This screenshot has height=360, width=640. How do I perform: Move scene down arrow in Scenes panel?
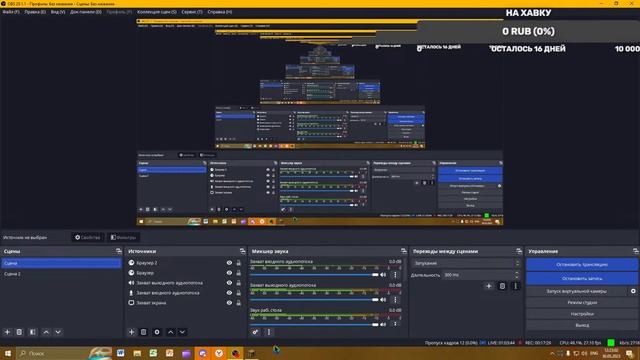point(58,332)
